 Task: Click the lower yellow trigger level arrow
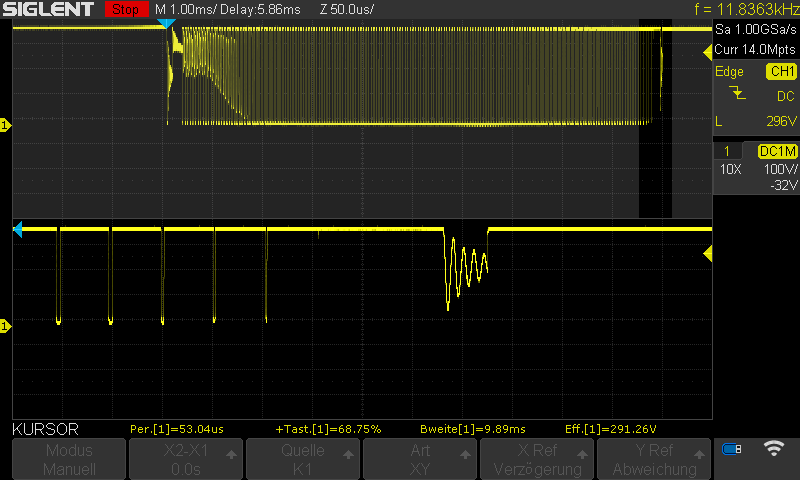pos(708,254)
